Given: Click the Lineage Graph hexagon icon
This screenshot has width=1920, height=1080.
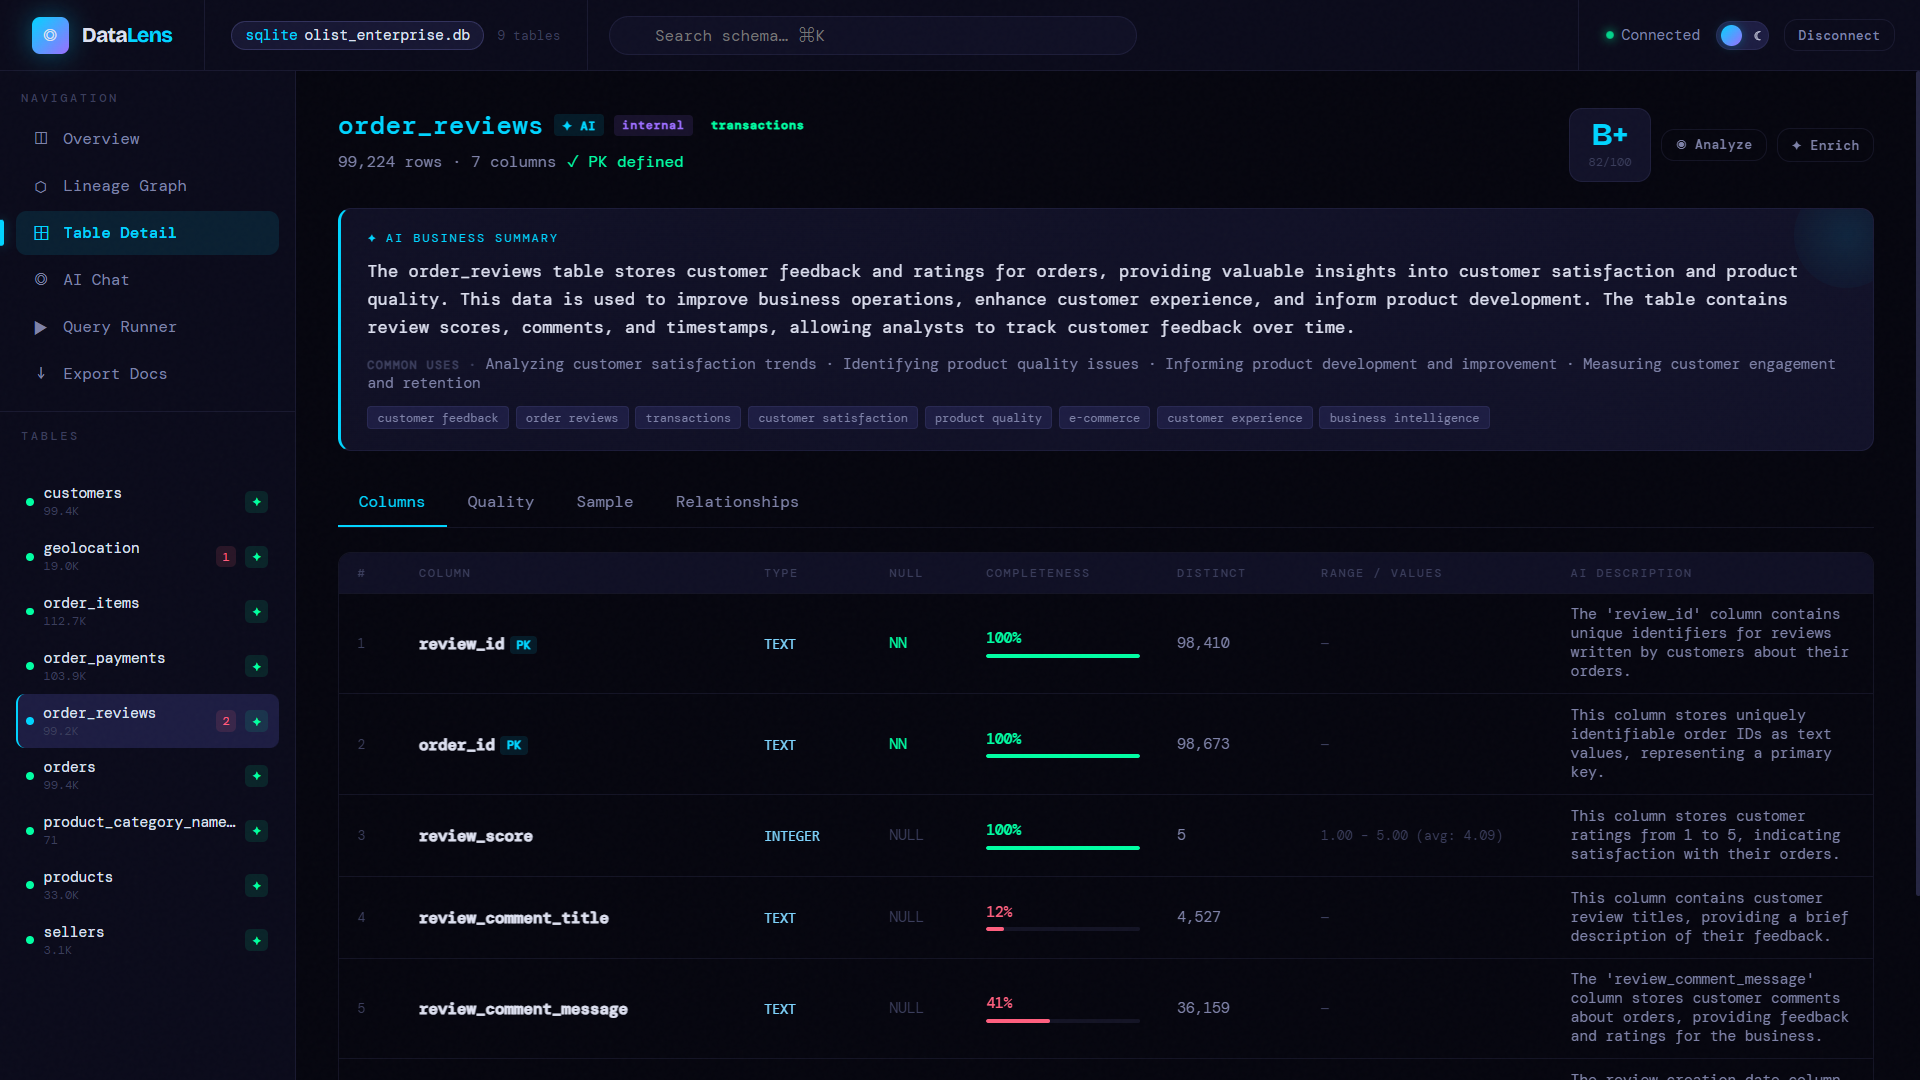Looking at the screenshot, I should coord(41,186).
